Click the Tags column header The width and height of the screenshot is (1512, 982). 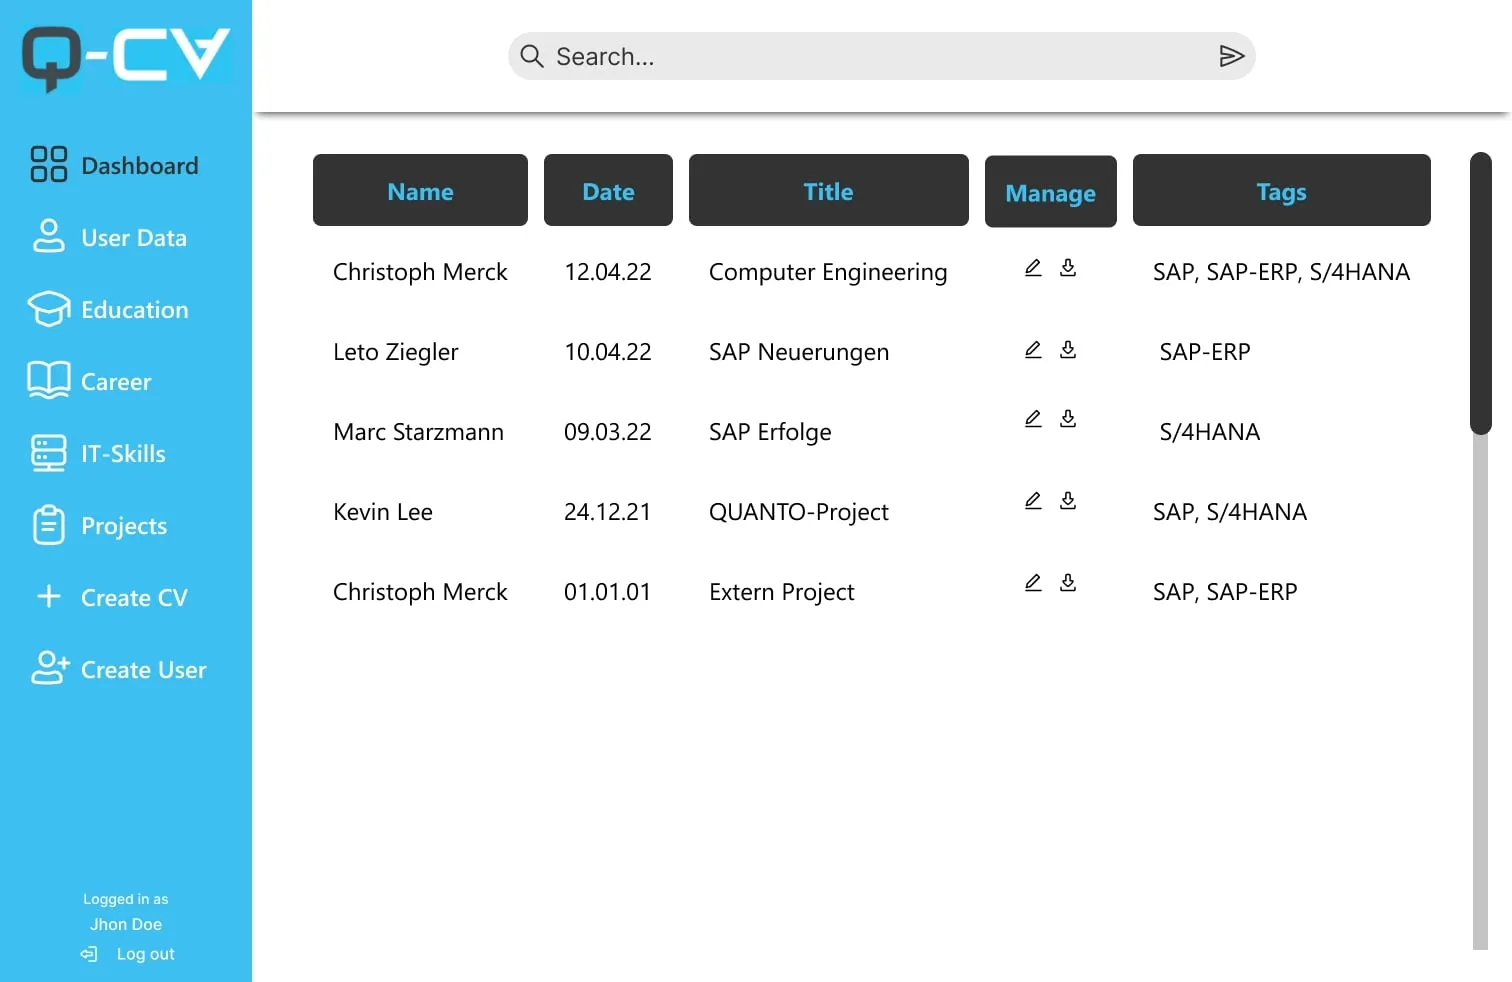(x=1281, y=191)
